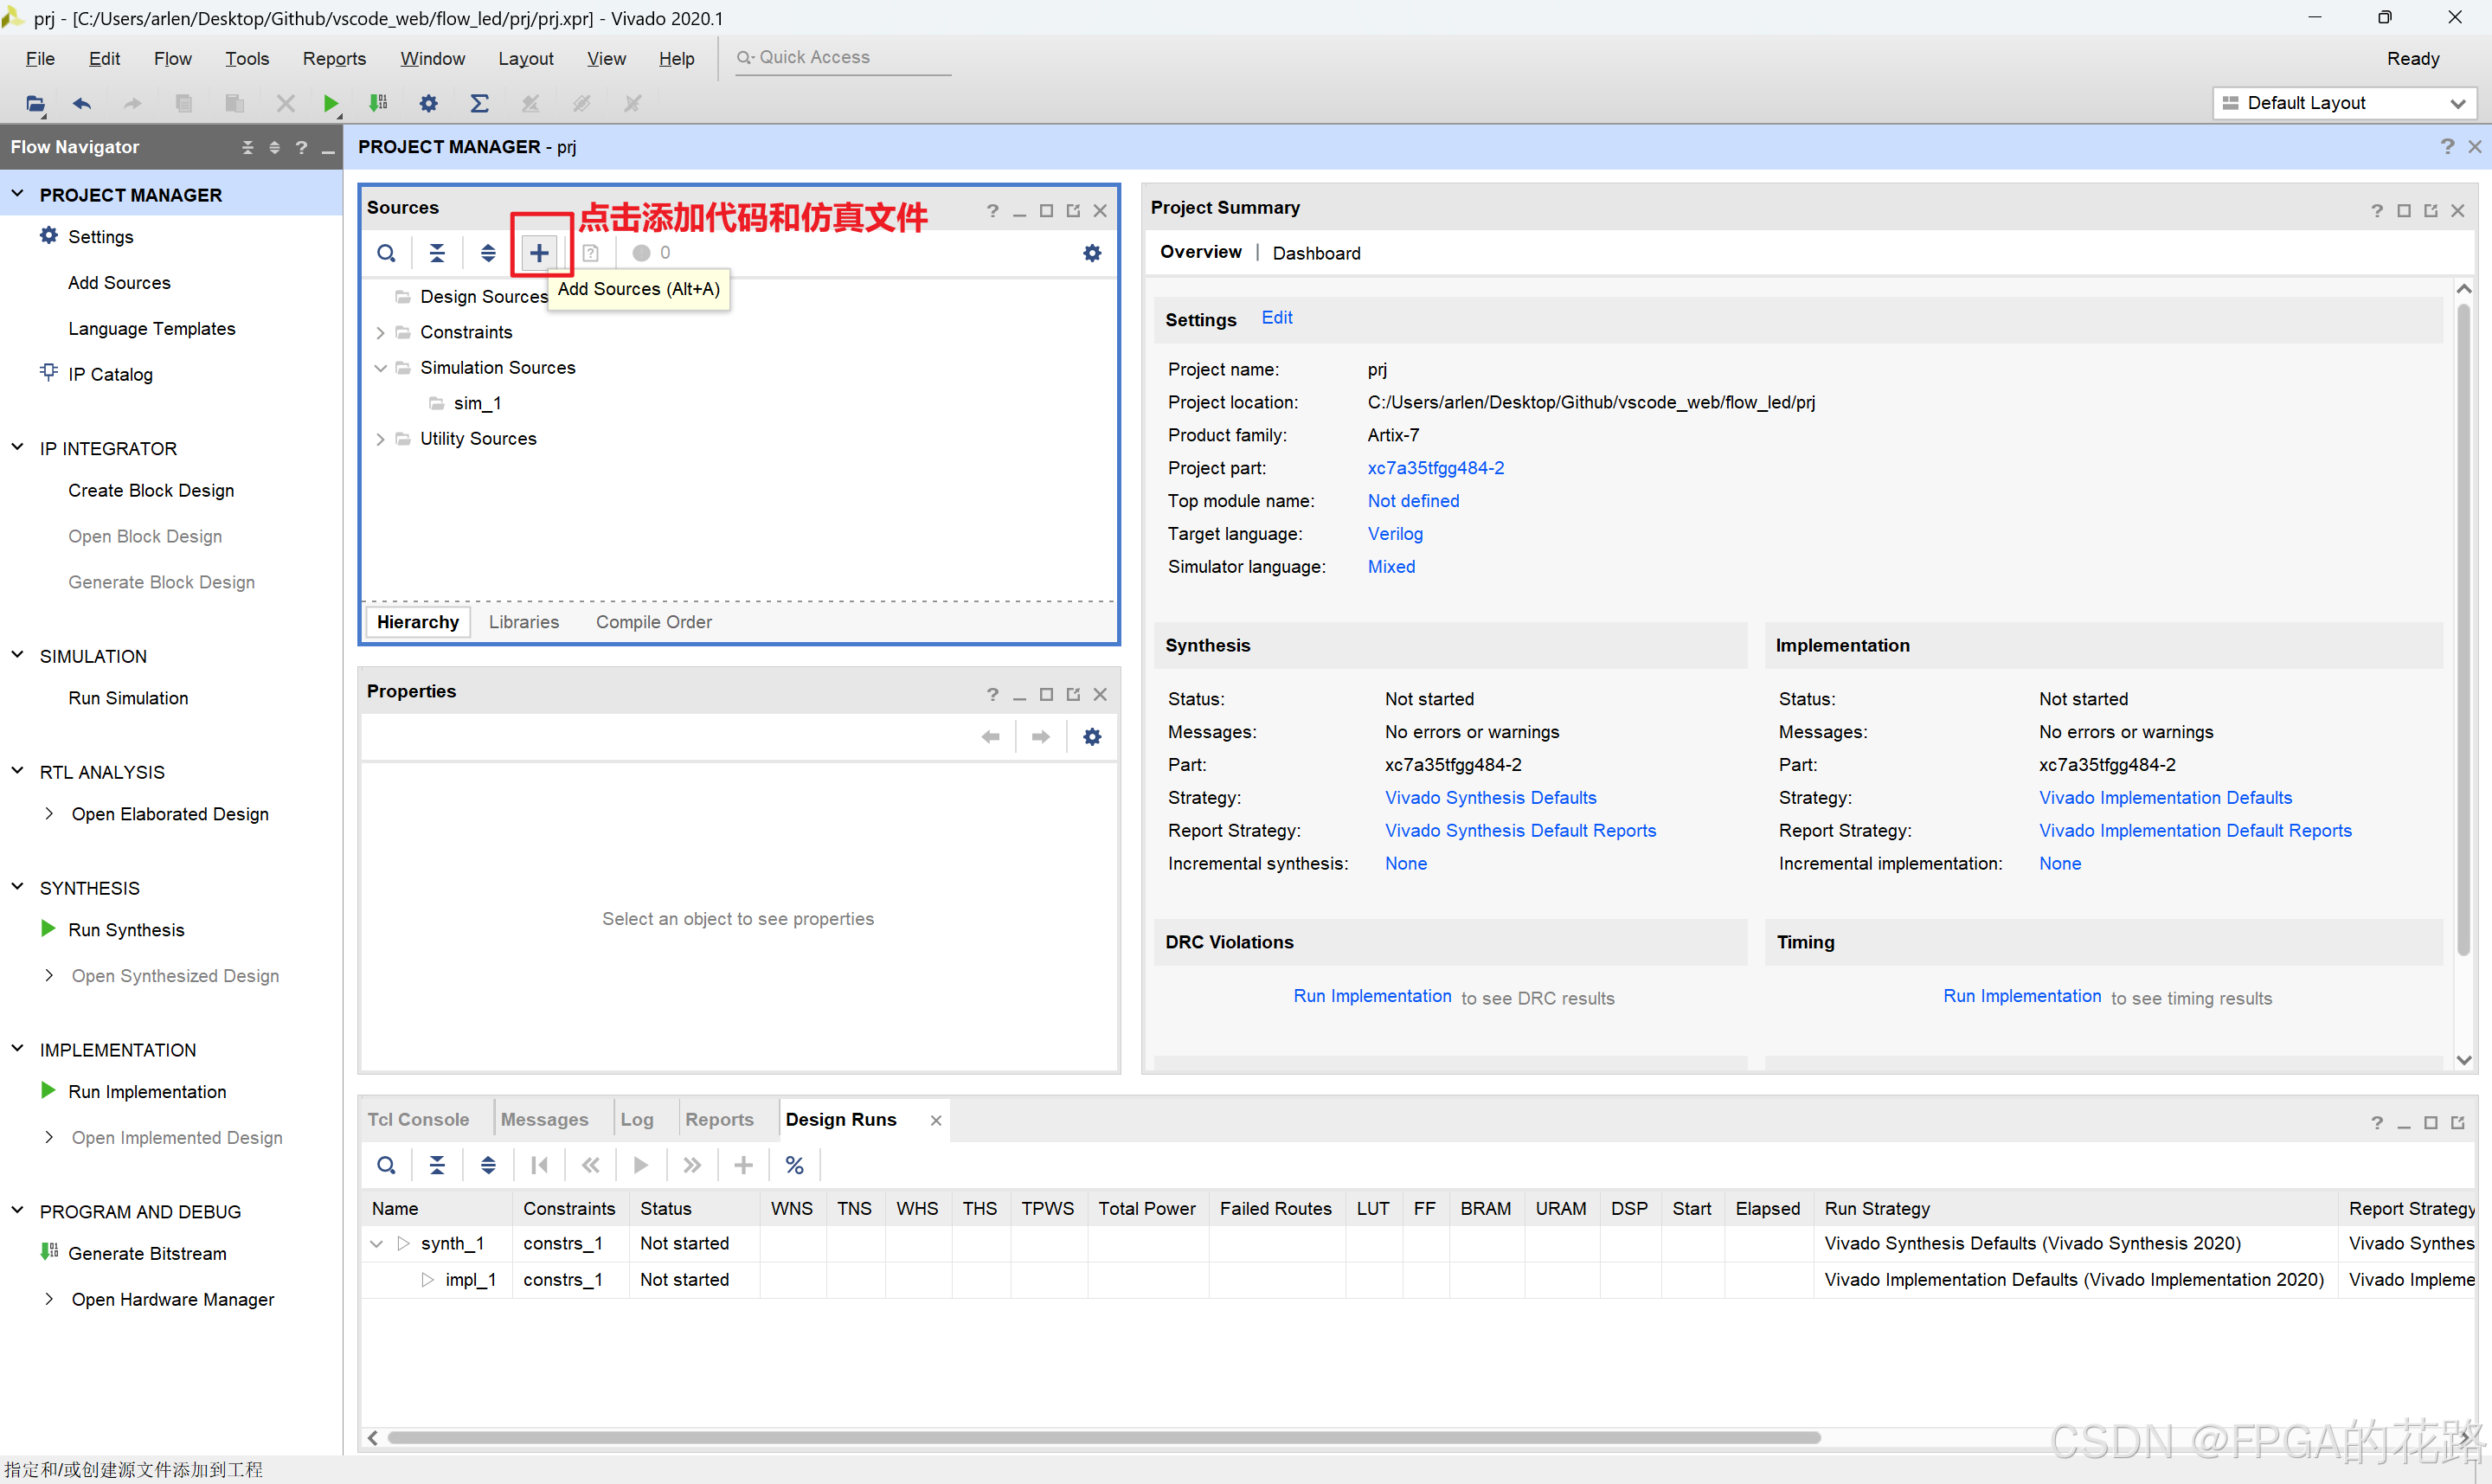Click the Sigma reports toolbar icon

click(x=479, y=103)
